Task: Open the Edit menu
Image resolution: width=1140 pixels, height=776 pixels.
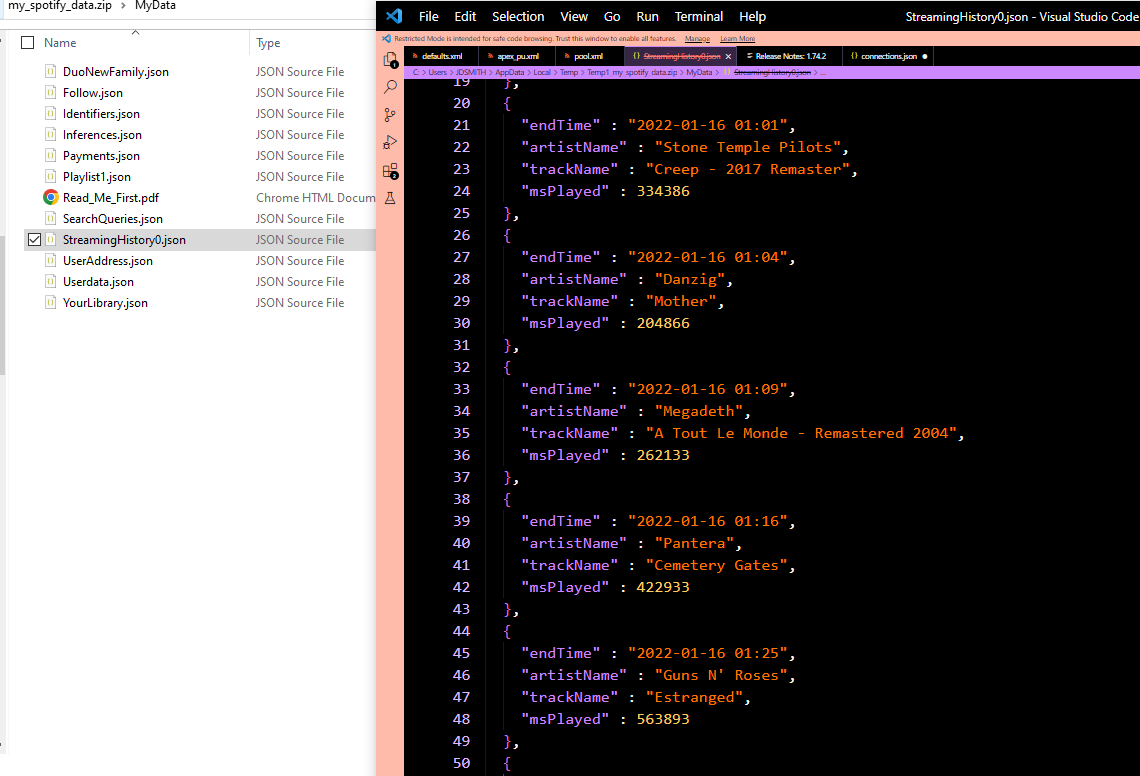Action: 465,16
